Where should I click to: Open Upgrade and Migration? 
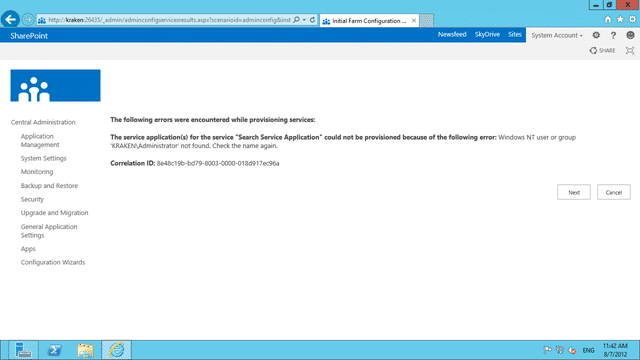pos(54,213)
